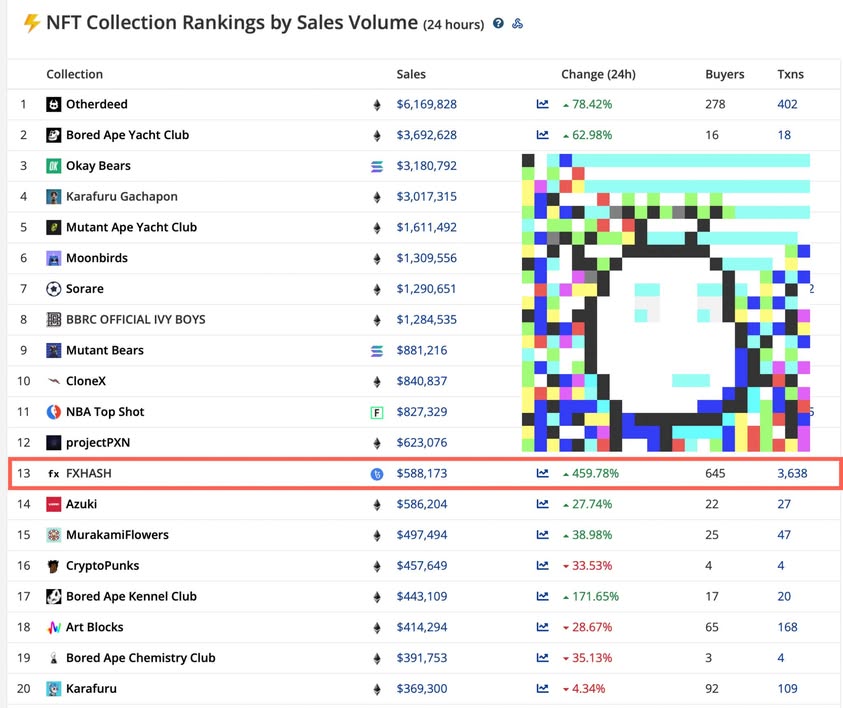Sort by the Sales column header
The image size is (843, 708).
pyautogui.click(x=411, y=74)
